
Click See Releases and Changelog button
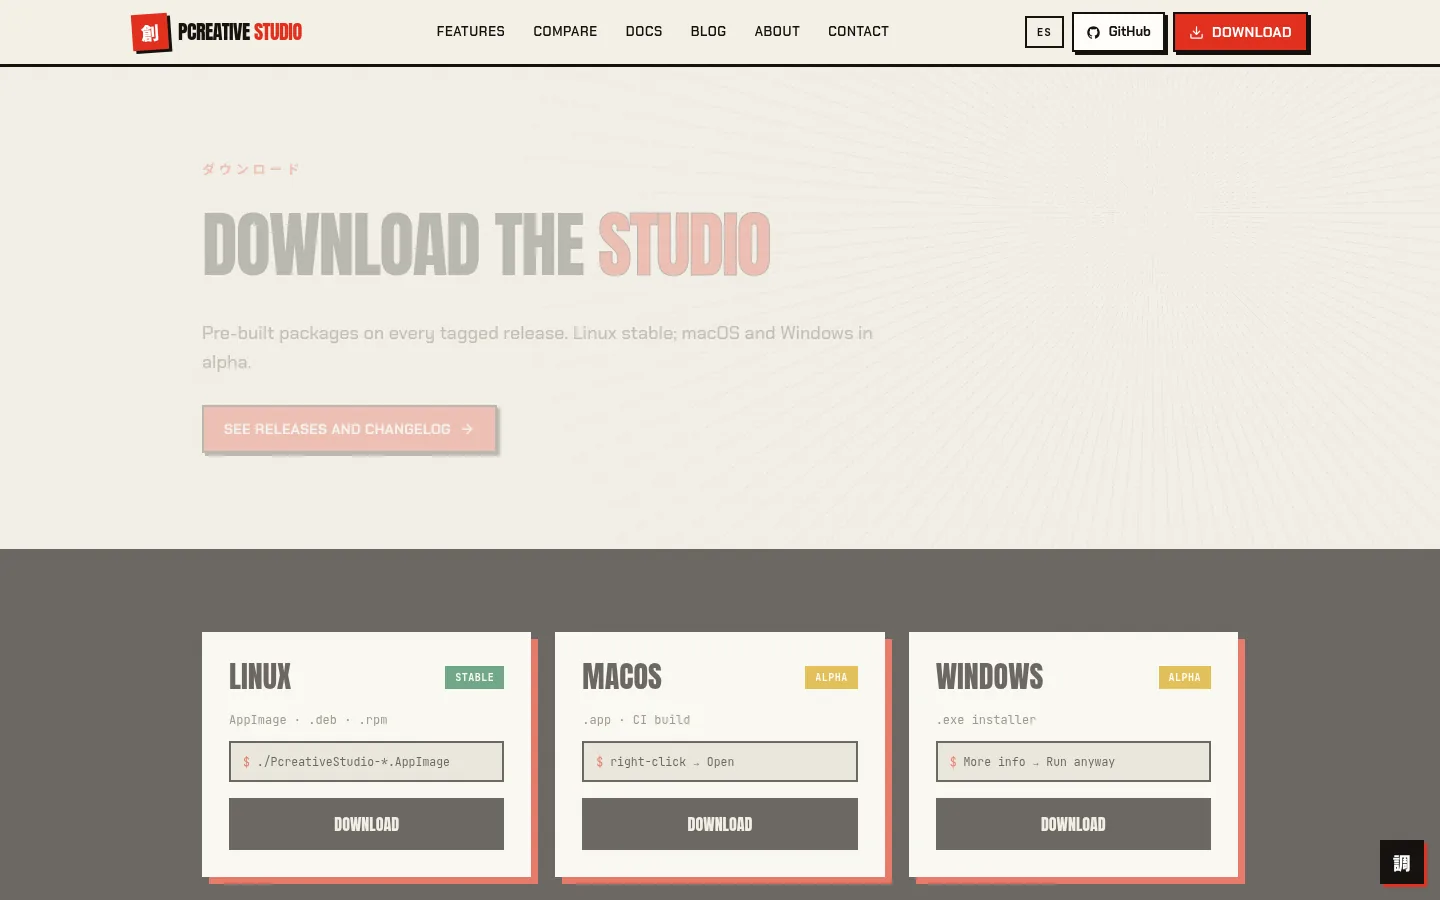[x=349, y=429]
